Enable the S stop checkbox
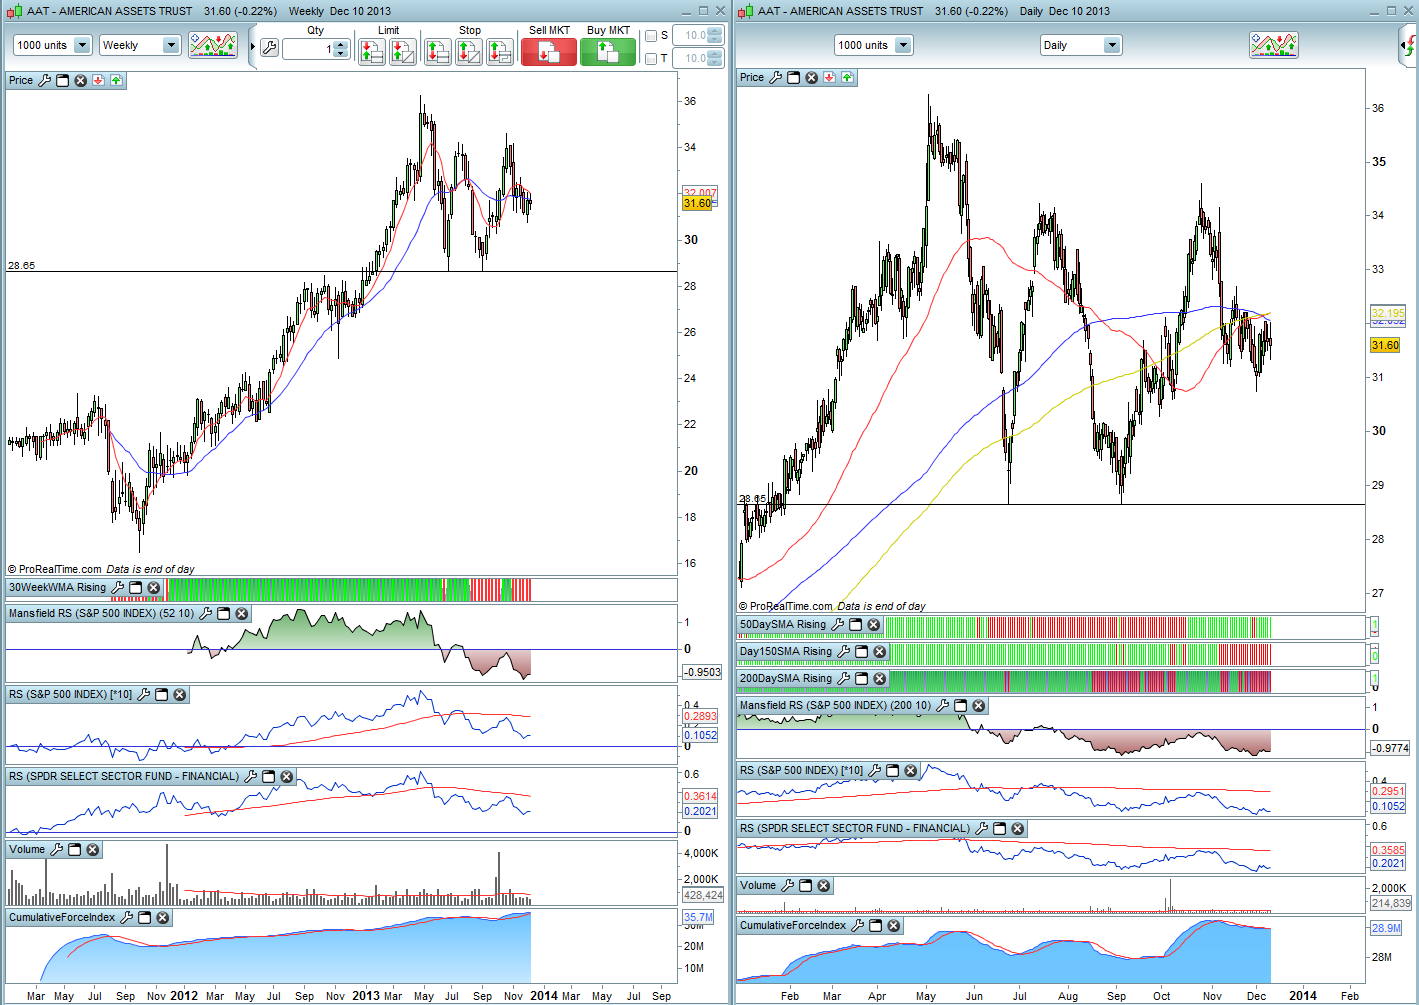The width and height of the screenshot is (1419, 1005). 651,36
